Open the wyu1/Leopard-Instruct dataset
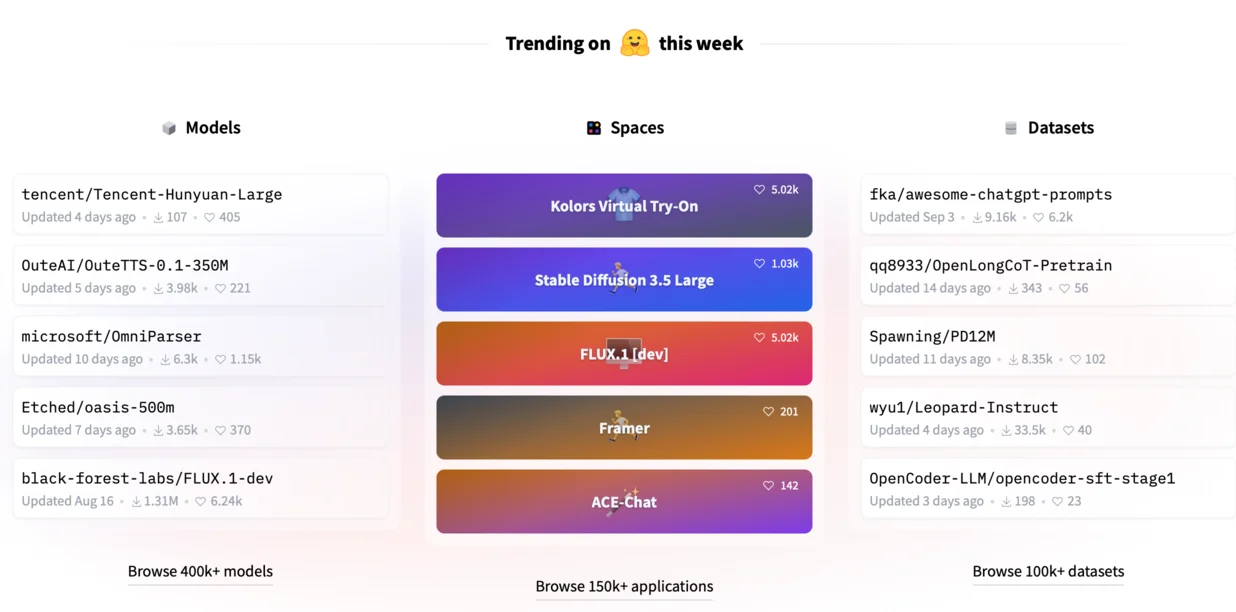The image size is (1236, 612). (963, 408)
